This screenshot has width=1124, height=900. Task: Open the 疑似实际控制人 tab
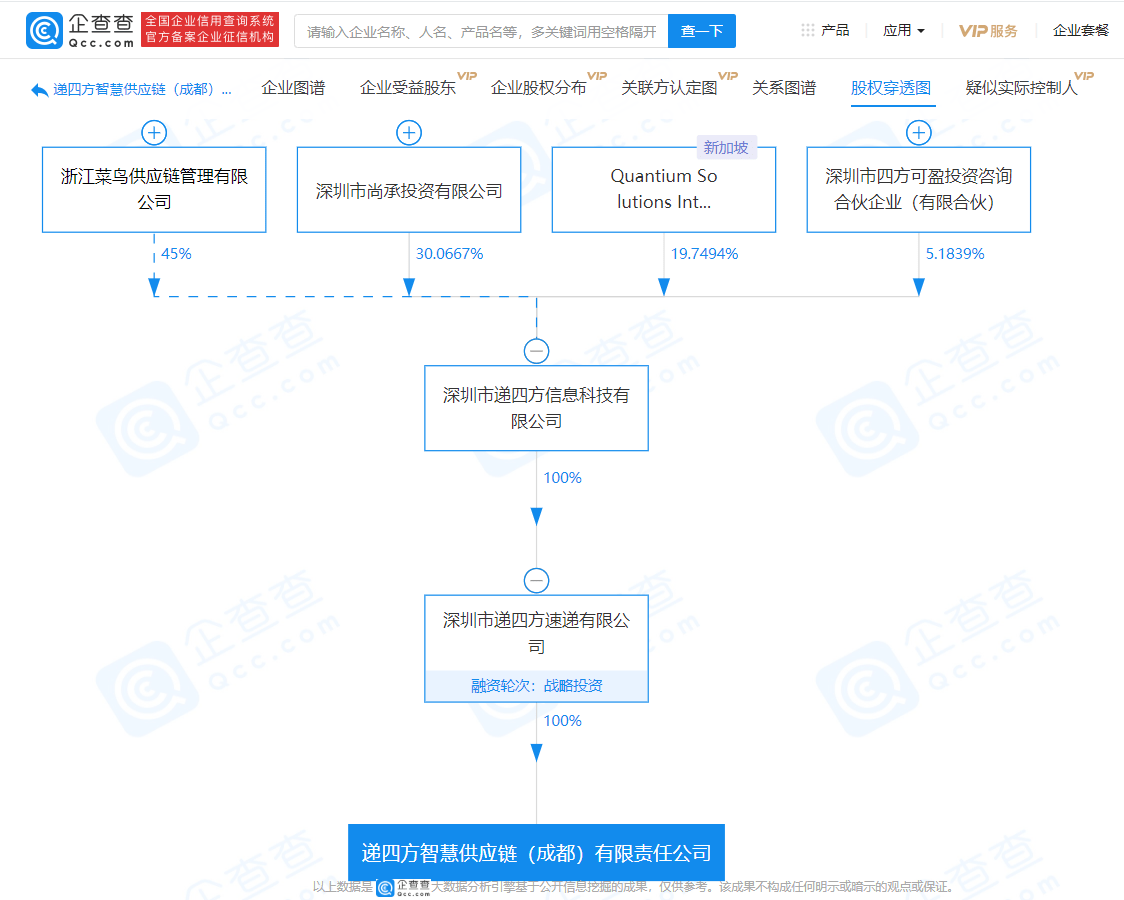tap(1021, 88)
